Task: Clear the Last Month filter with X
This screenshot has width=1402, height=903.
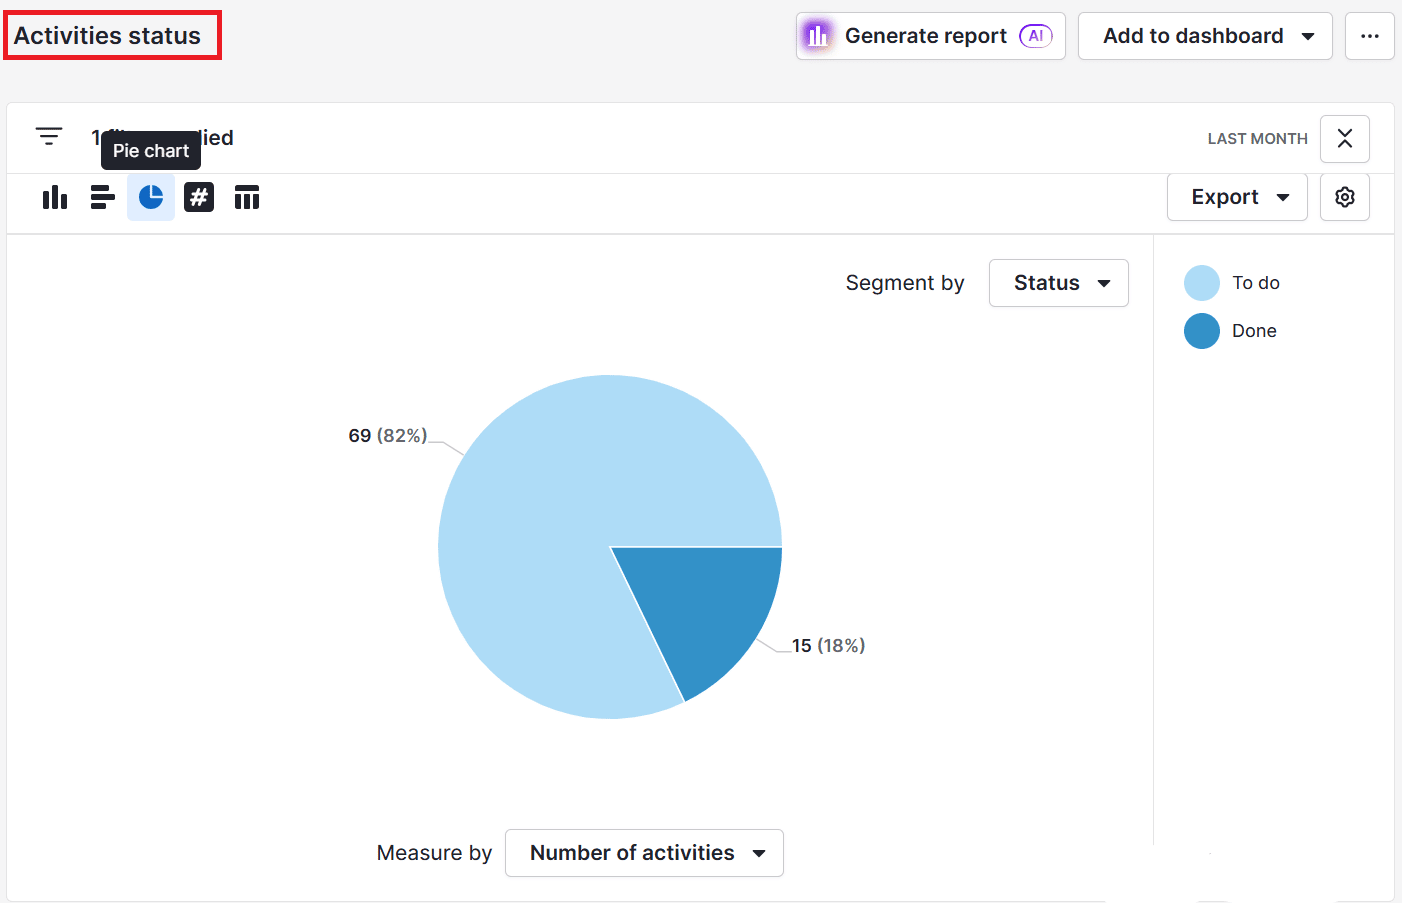Action: (1345, 139)
